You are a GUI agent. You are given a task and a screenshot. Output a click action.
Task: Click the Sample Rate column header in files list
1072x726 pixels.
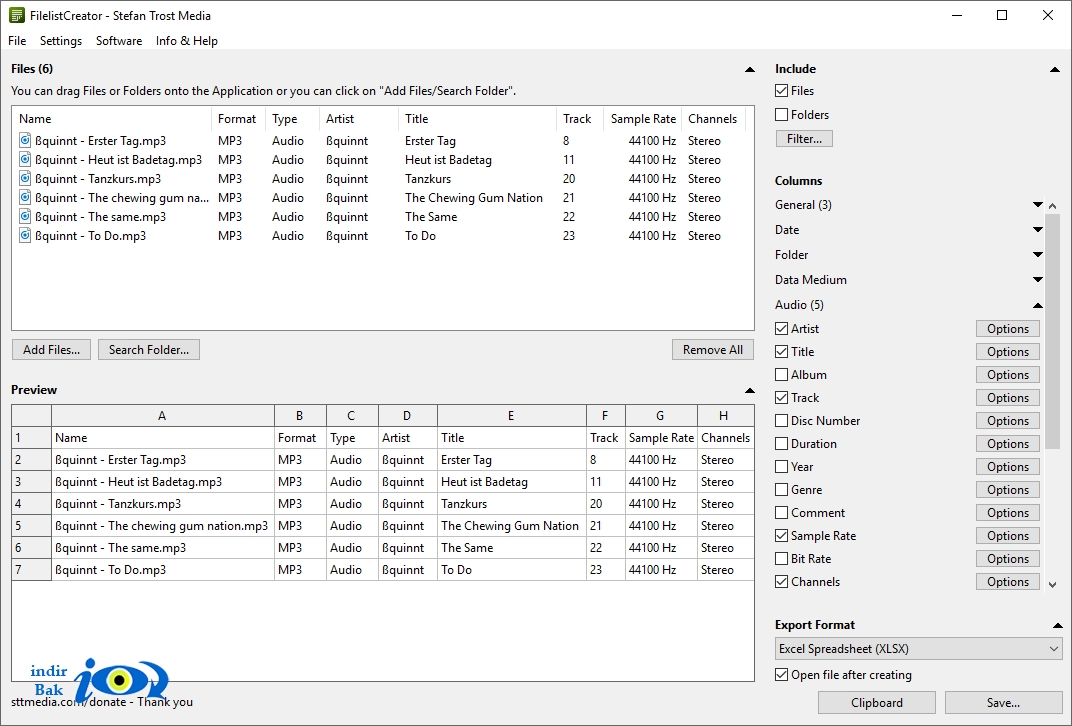[x=643, y=119]
